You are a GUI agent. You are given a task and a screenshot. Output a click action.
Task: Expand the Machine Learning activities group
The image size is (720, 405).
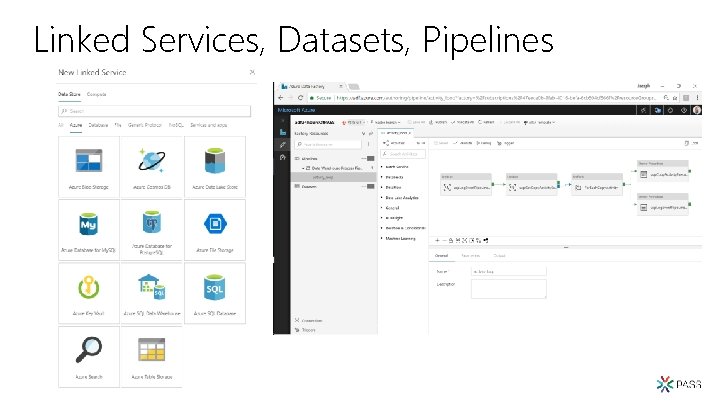400,239
